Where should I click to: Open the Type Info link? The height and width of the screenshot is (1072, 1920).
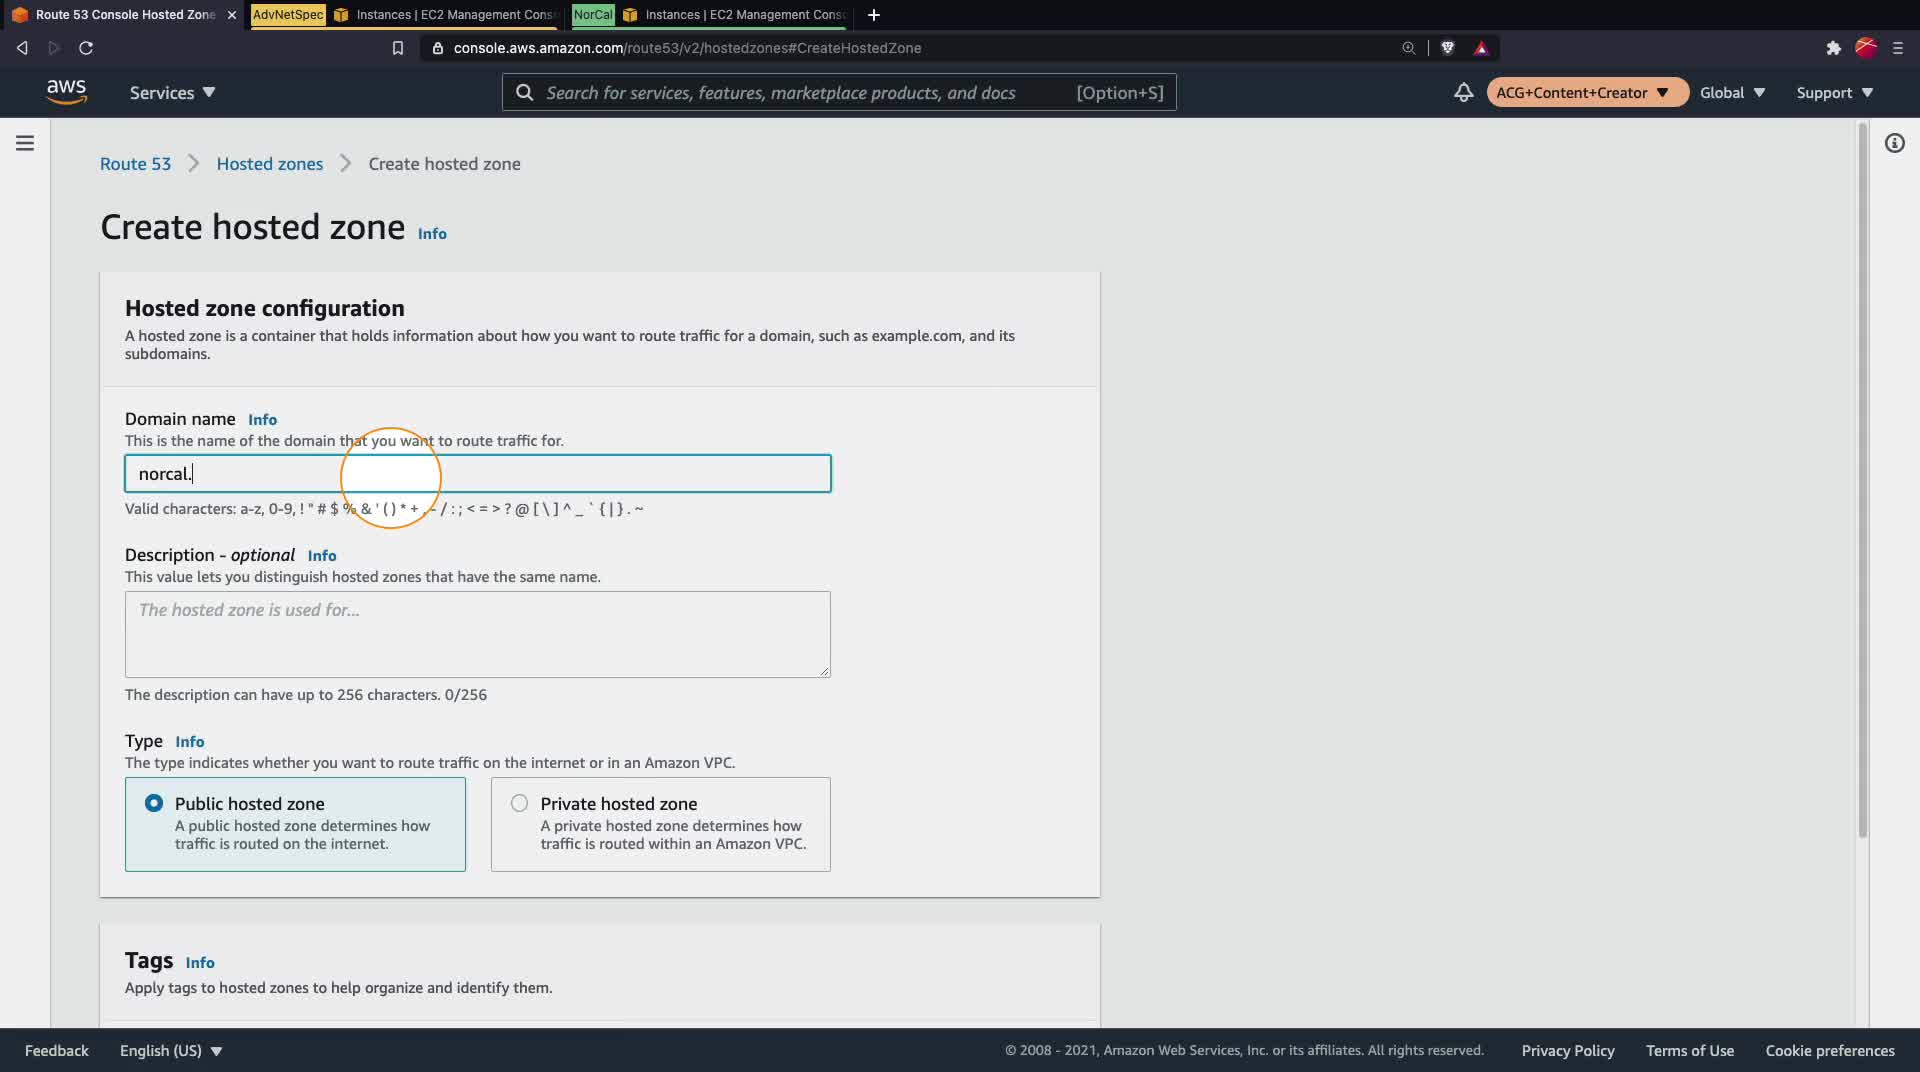(x=190, y=742)
